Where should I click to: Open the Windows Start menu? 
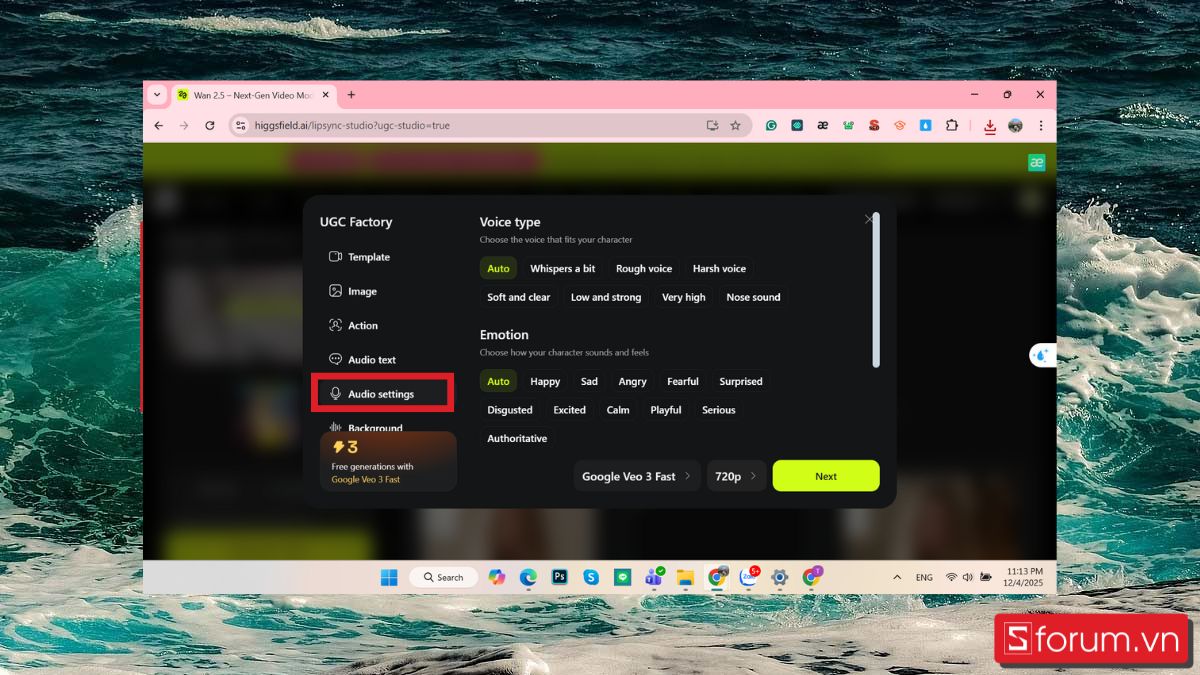(389, 577)
